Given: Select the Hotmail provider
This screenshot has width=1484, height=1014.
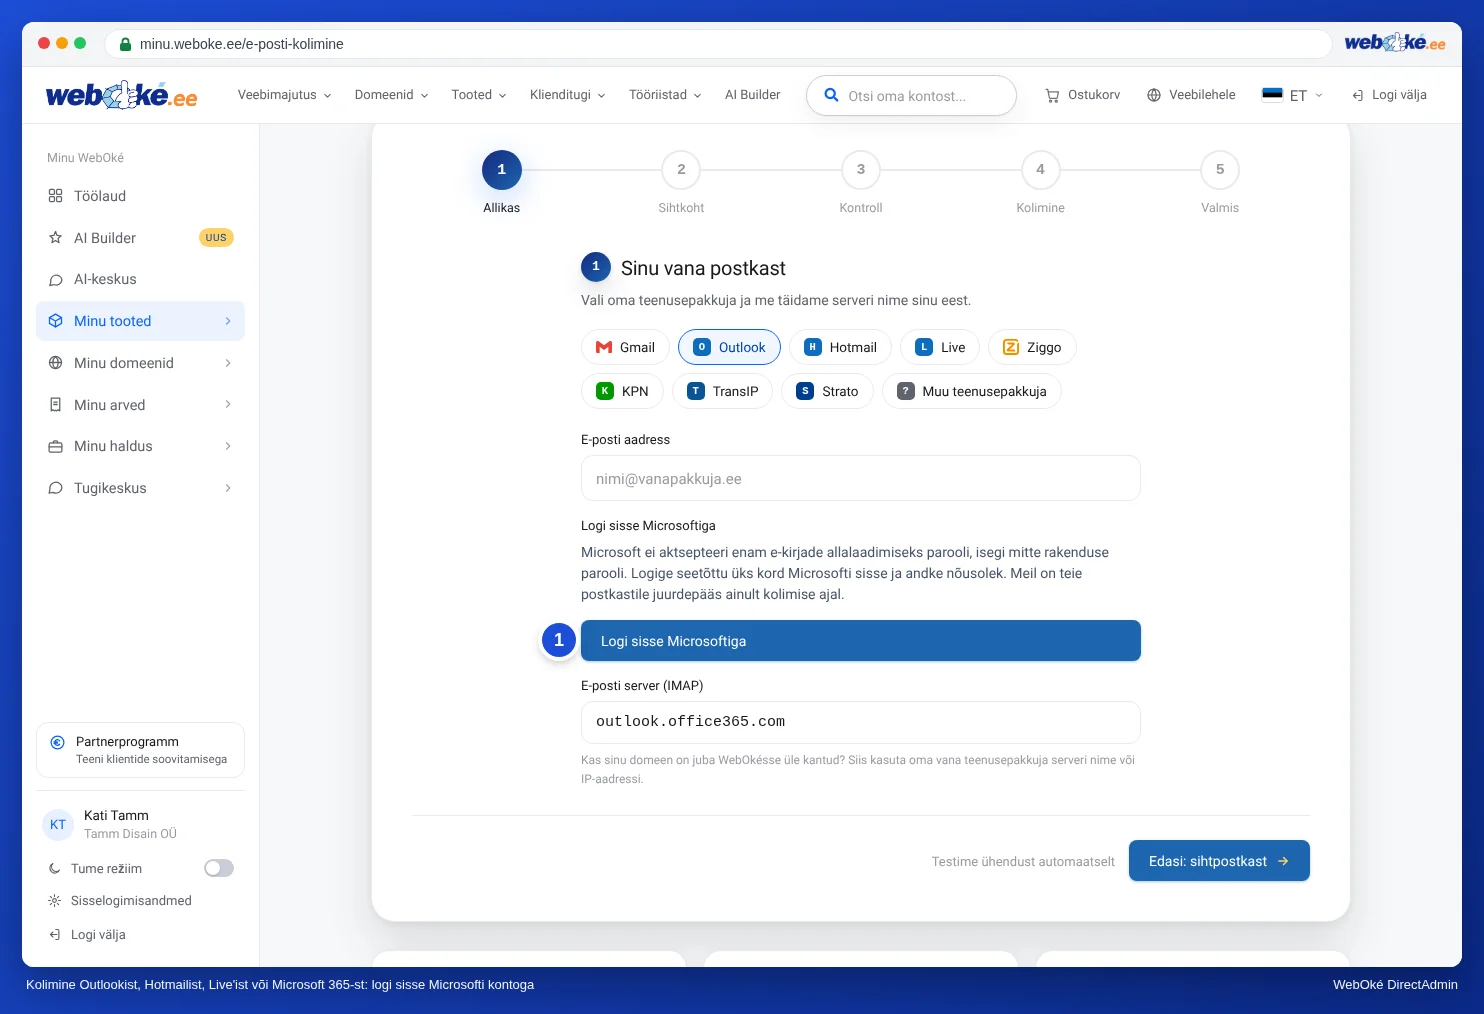Looking at the screenshot, I should [840, 347].
